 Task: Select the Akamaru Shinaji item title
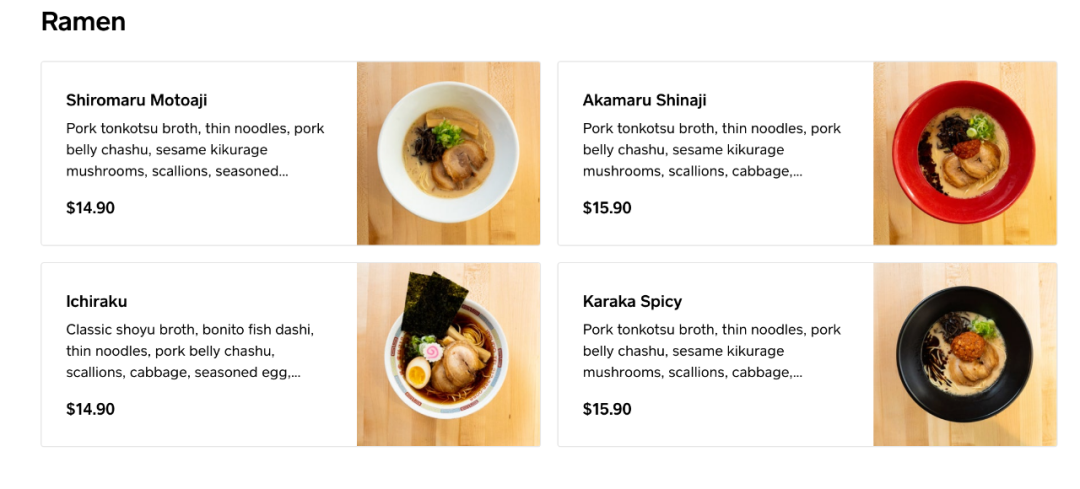[644, 100]
